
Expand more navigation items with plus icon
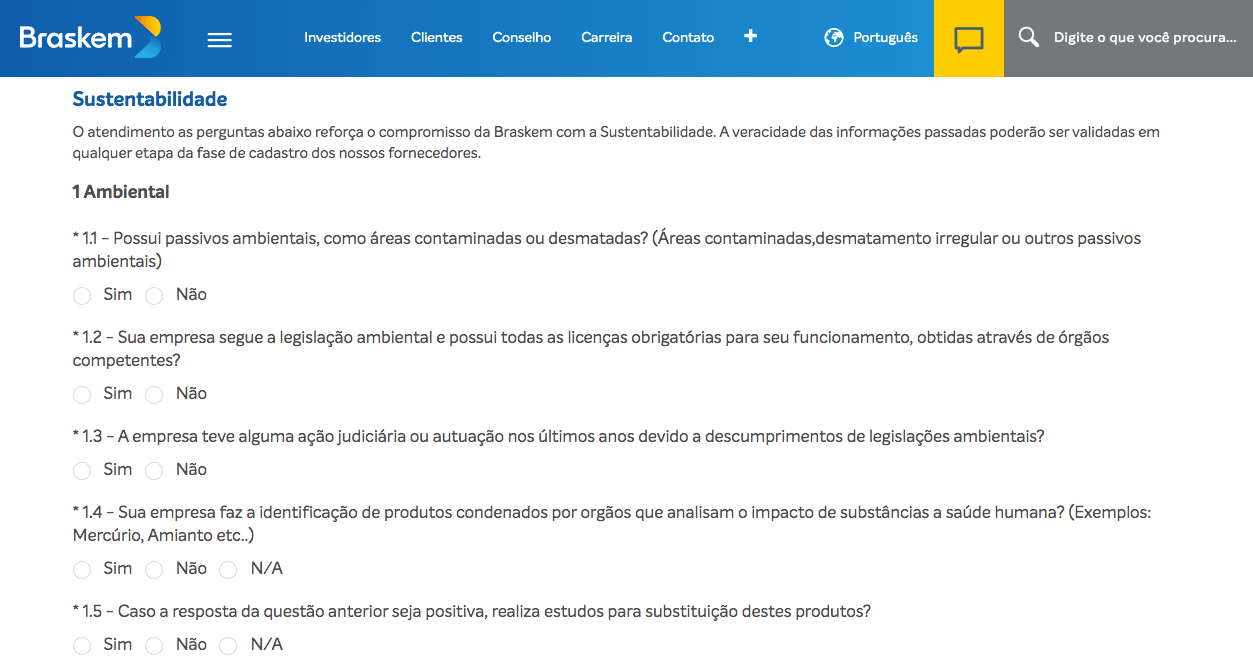751,37
